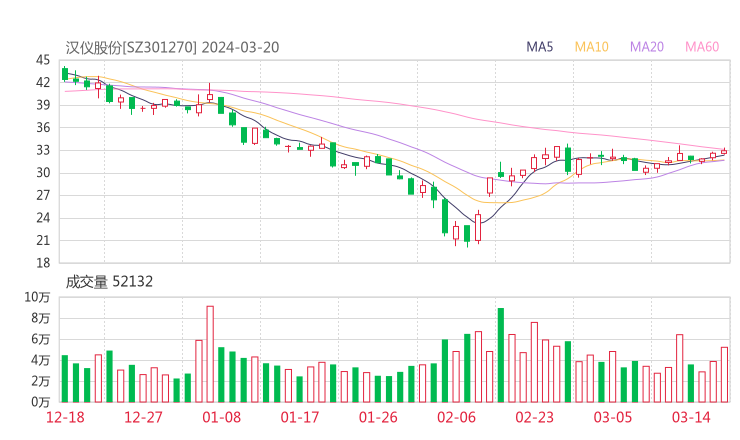The width and height of the screenshot is (740, 440).
Task: Click the 0万 volume axis label
Action: [x=41, y=402]
